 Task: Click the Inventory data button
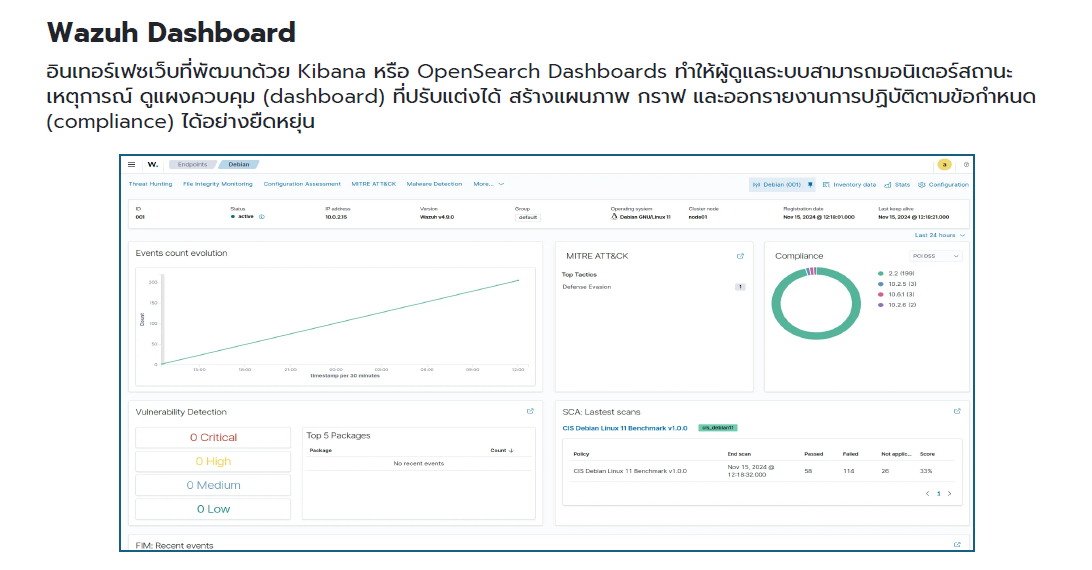pyautogui.click(x=849, y=185)
